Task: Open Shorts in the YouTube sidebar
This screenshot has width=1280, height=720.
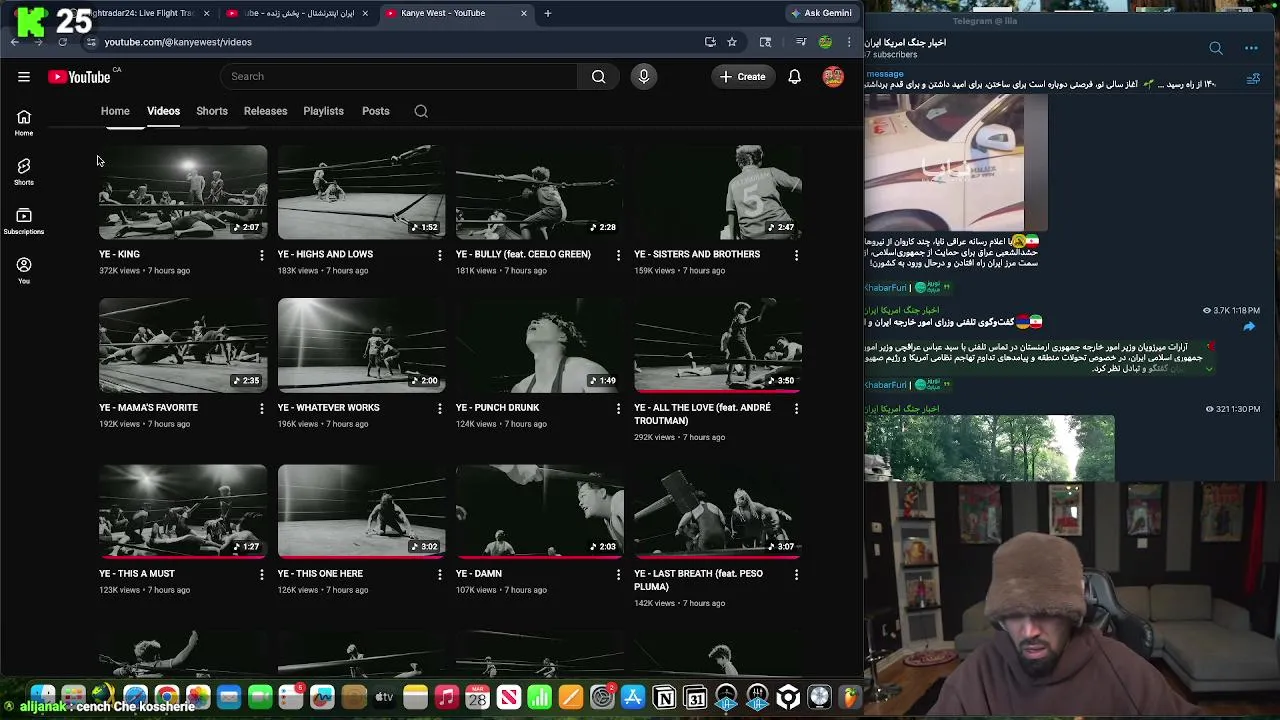Action: point(24,171)
